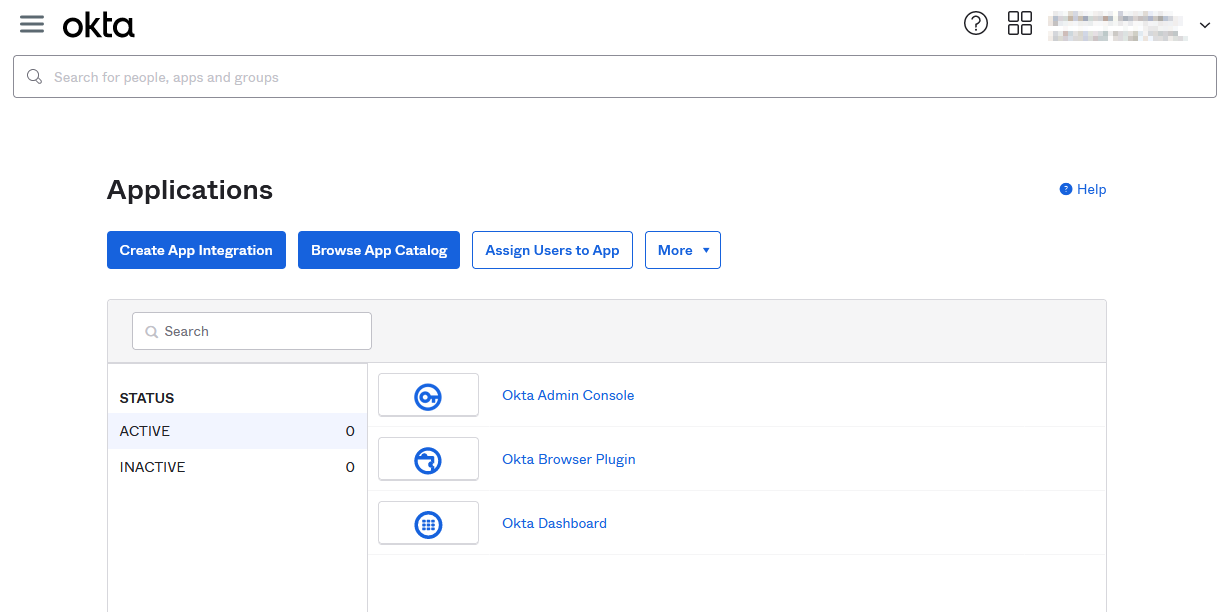Click the Okta logo
This screenshot has height=612, width=1222.
[98, 25]
